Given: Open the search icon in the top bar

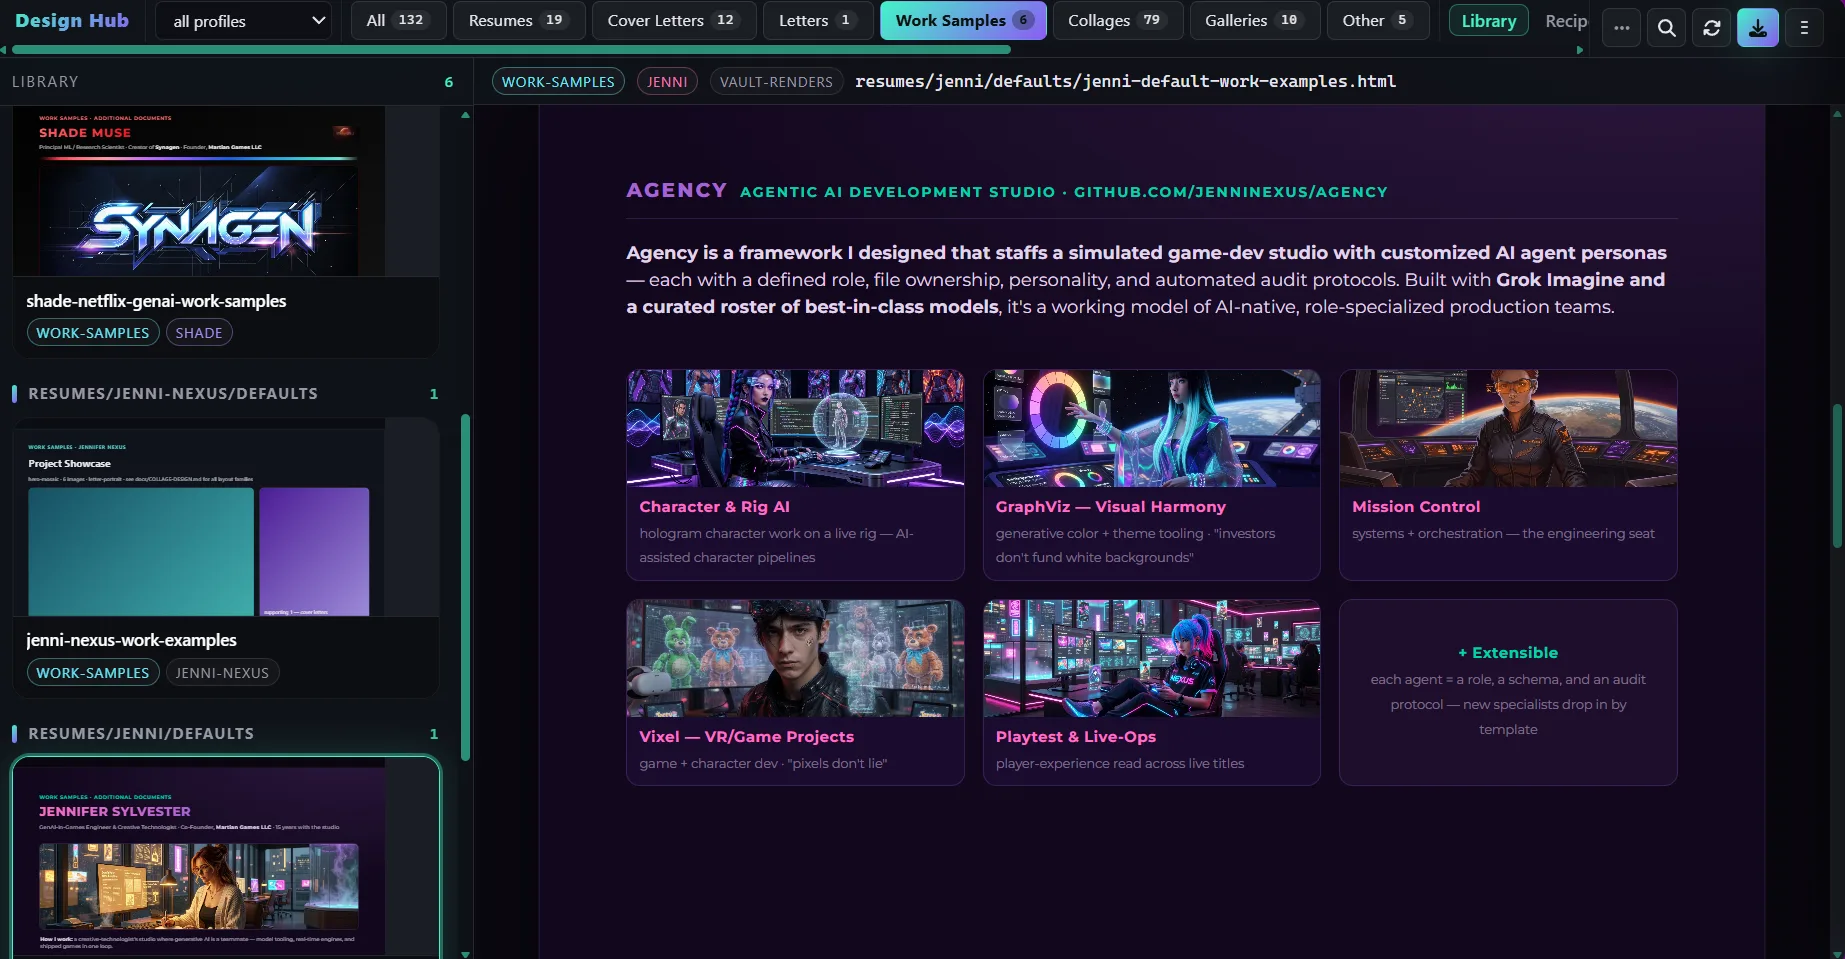Looking at the screenshot, I should coord(1666,28).
